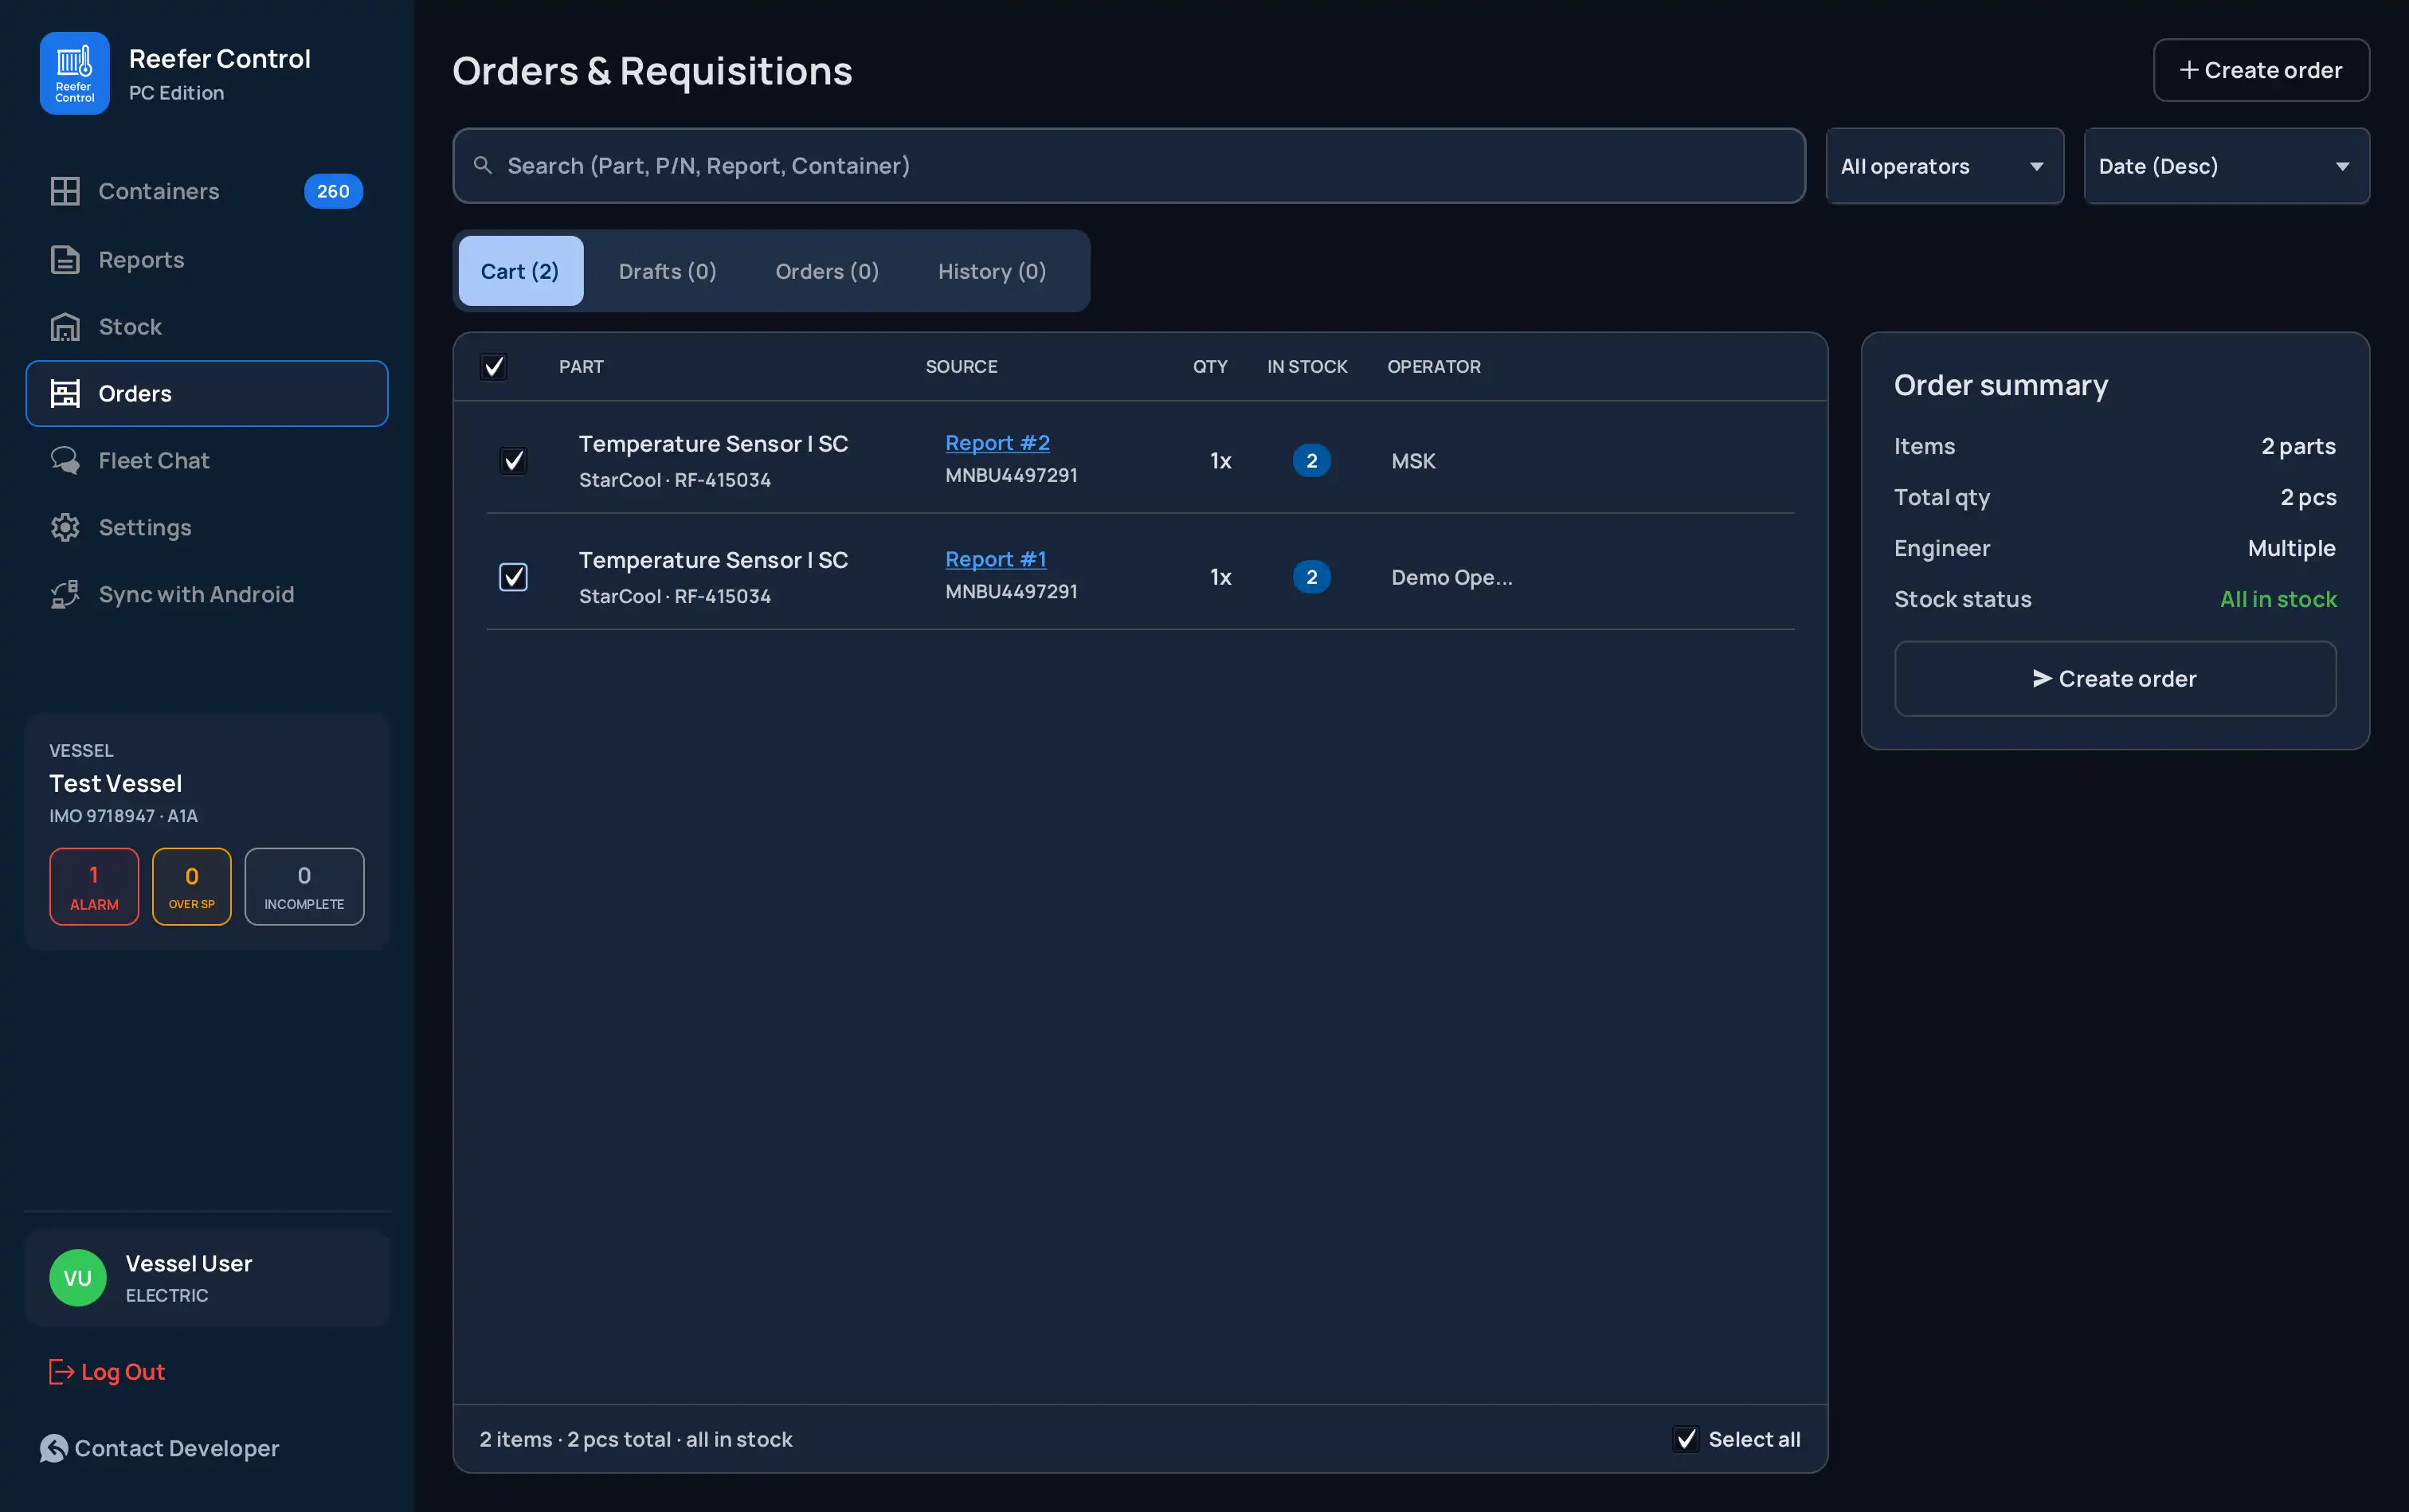The height and width of the screenshot is (1512, 2409).
Task: Open Stock via its warehouse icon
Action: 65,327
